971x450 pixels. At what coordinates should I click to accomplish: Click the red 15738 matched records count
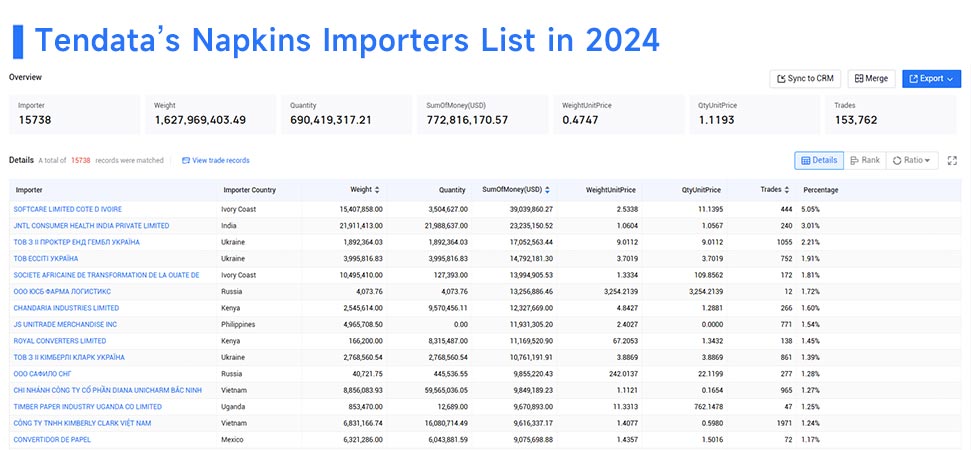click(x=81, y=160)
